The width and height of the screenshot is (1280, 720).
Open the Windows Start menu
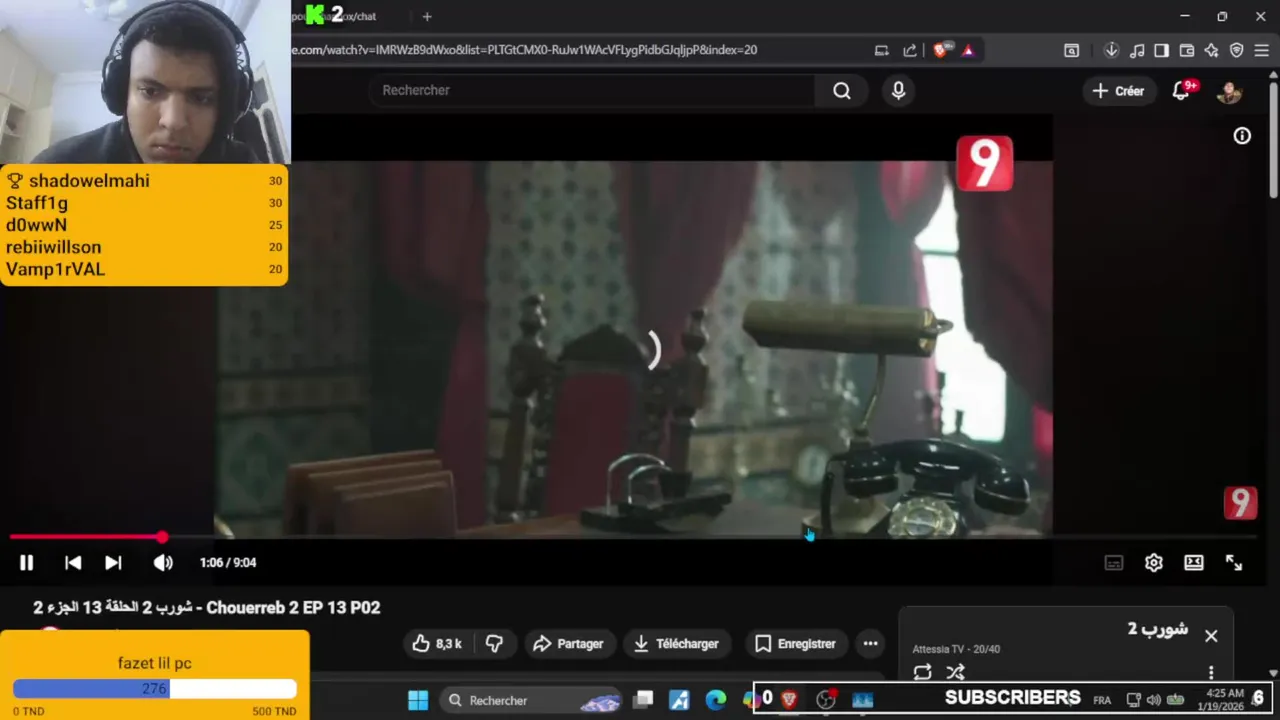[418, 700]
